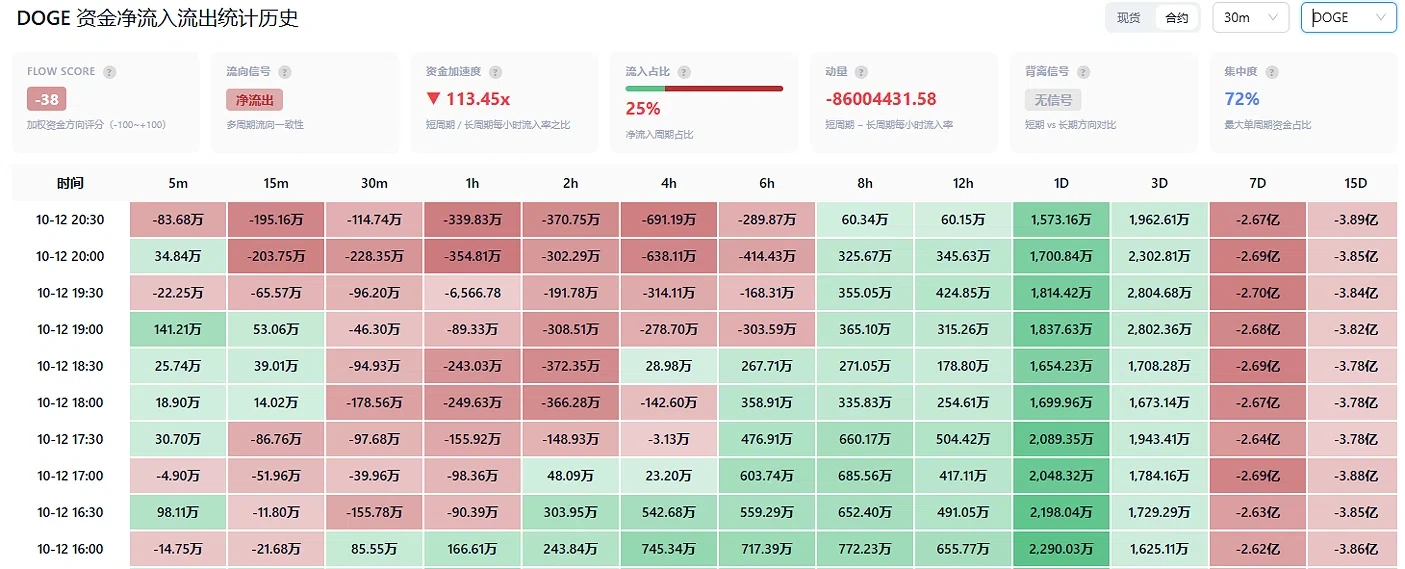Select the 10-12 19:00 time row
1405x569 pixels.
[x=70, y=329]
